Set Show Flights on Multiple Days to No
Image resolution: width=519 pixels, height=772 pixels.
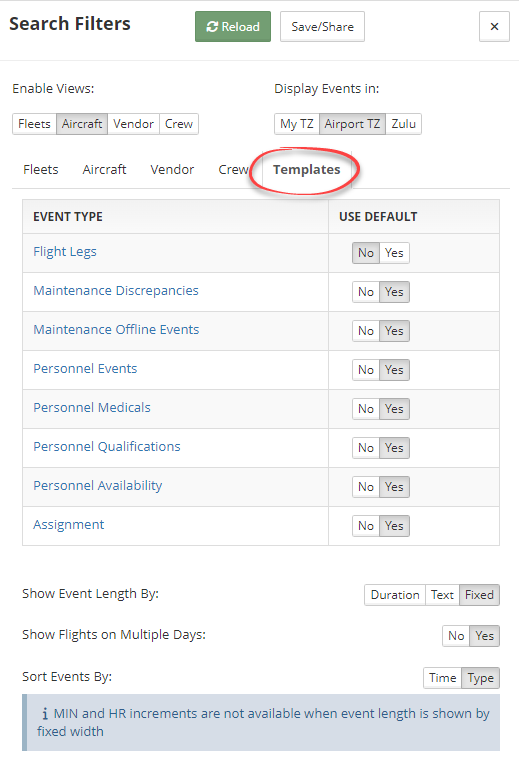point(456,636)
